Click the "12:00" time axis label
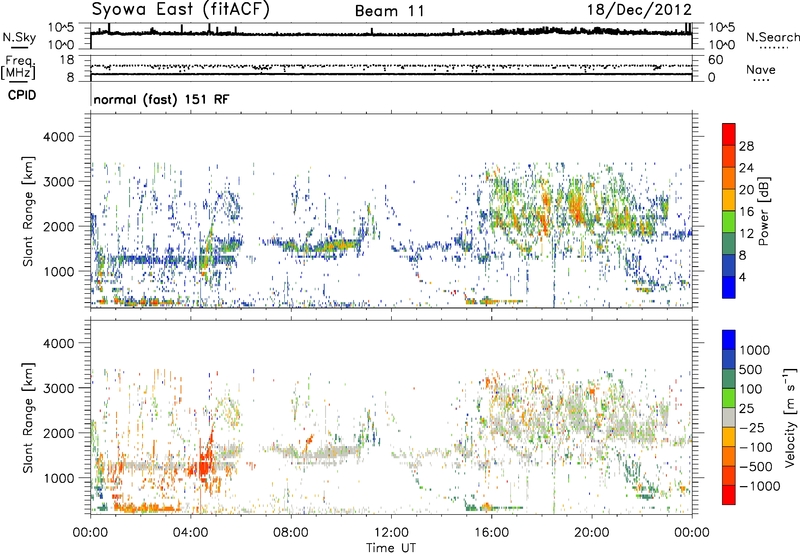The height and width of the screenshot is (554, 800). (x=391, y=533)
